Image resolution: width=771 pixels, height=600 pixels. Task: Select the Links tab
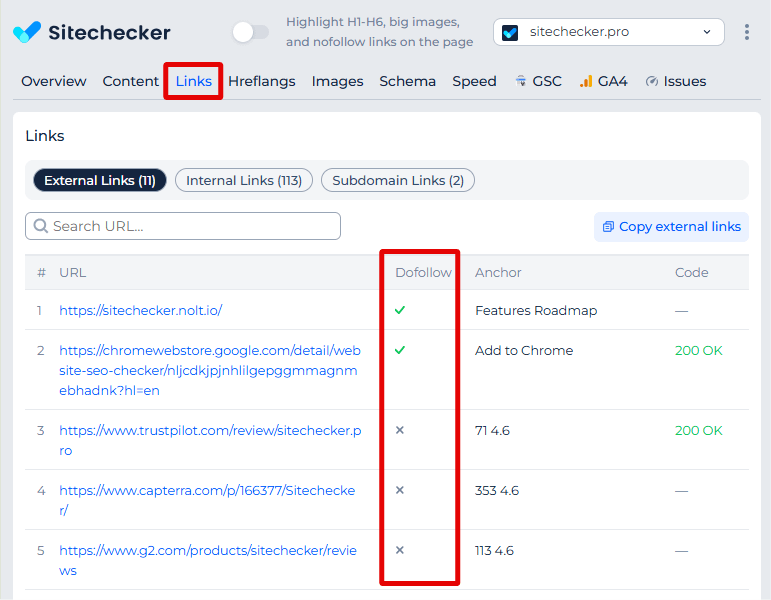pyautogui.click(x=194, y=81)
